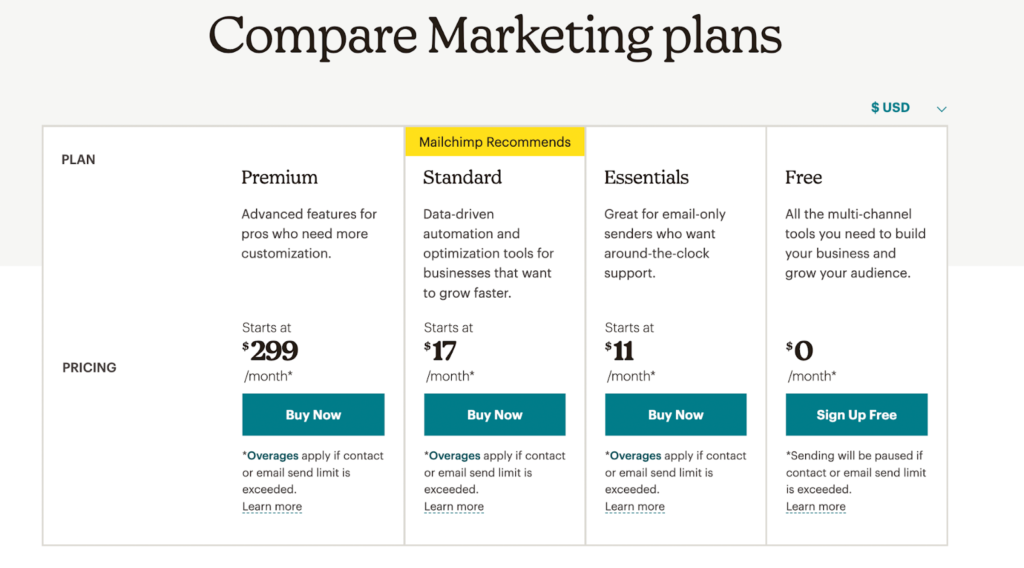
Task: Click the PRICING row label
Action: tap(89, 368)
